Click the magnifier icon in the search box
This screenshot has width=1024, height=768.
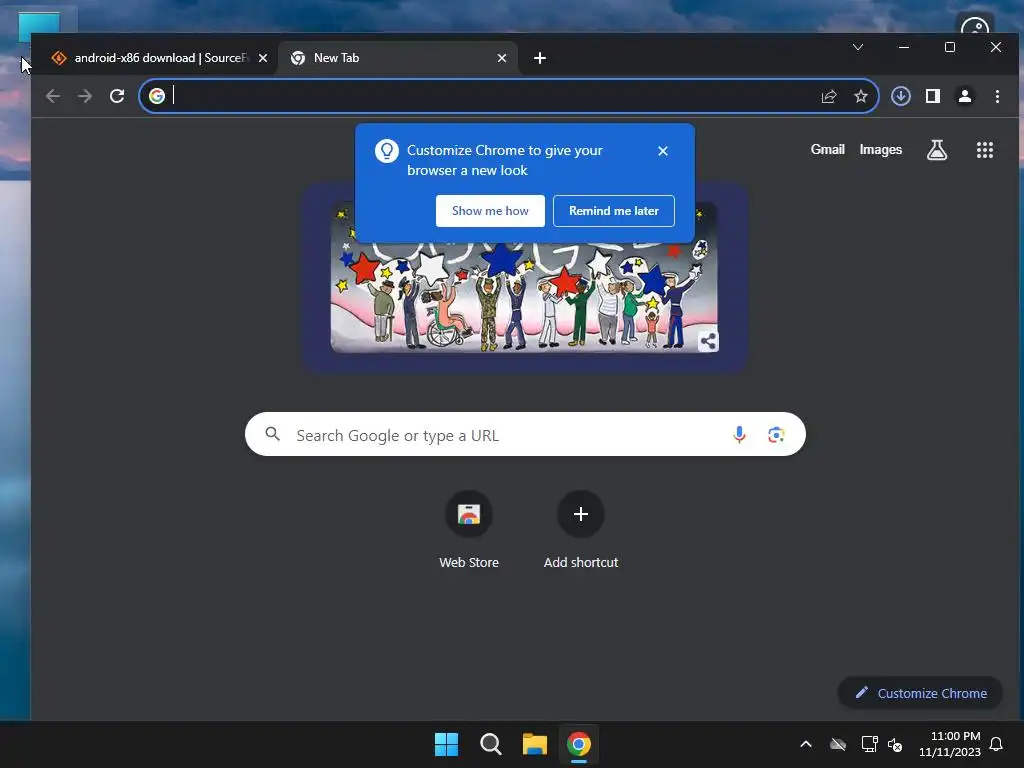pyautogui.click(x=273, y=434)
